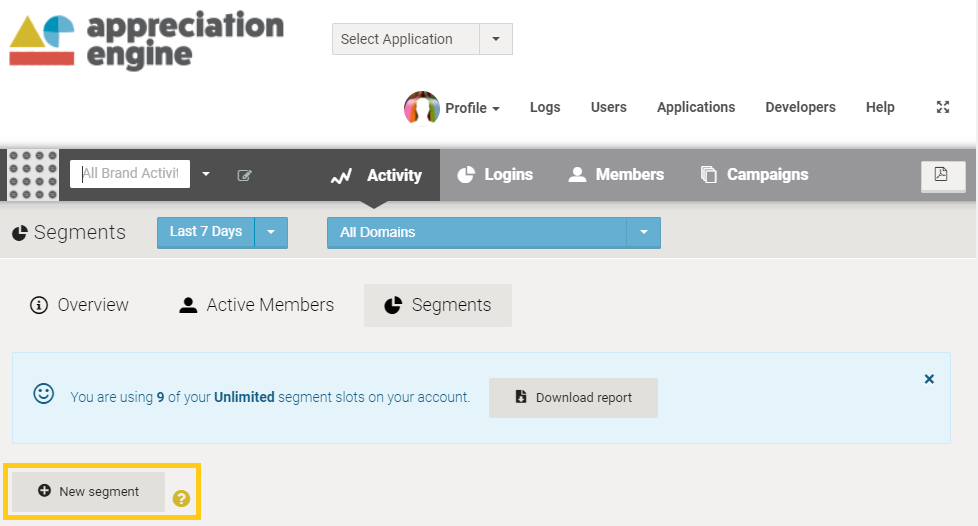Click the Appreciation Engine logo
978x526 pixels.
pyautogui.click(x=147, y=39)
